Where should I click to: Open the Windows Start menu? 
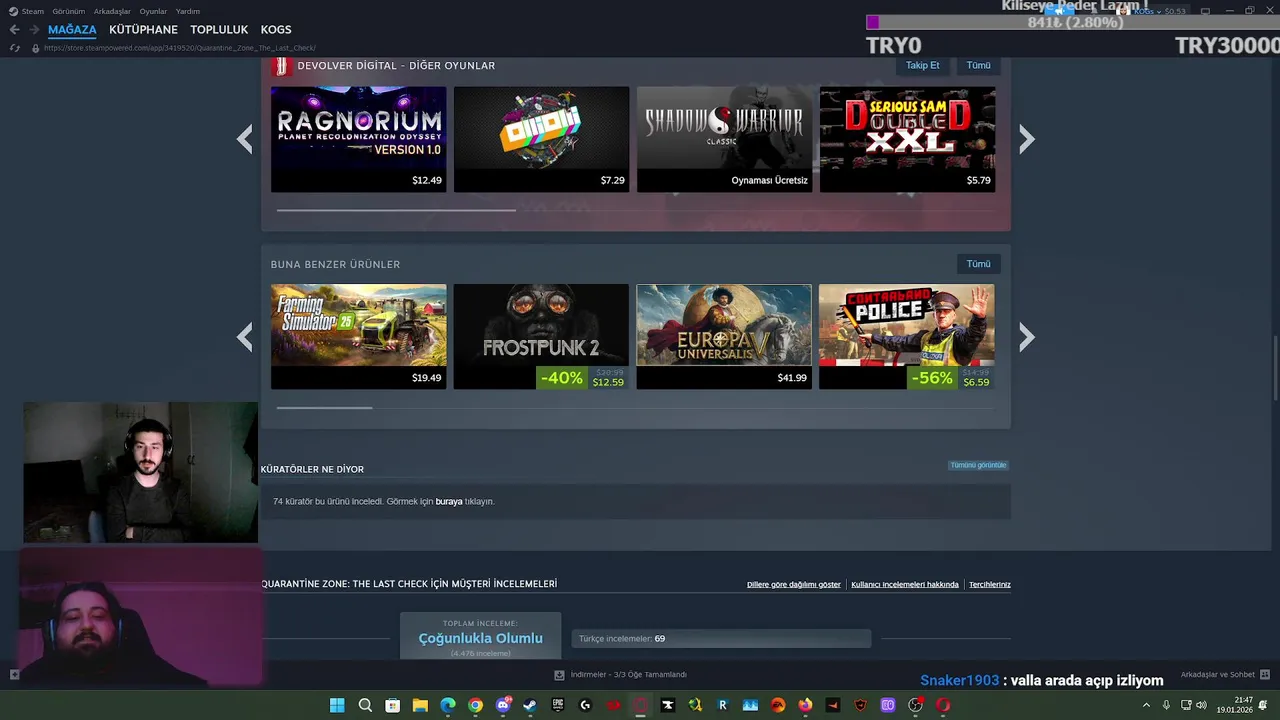(337, 705)
